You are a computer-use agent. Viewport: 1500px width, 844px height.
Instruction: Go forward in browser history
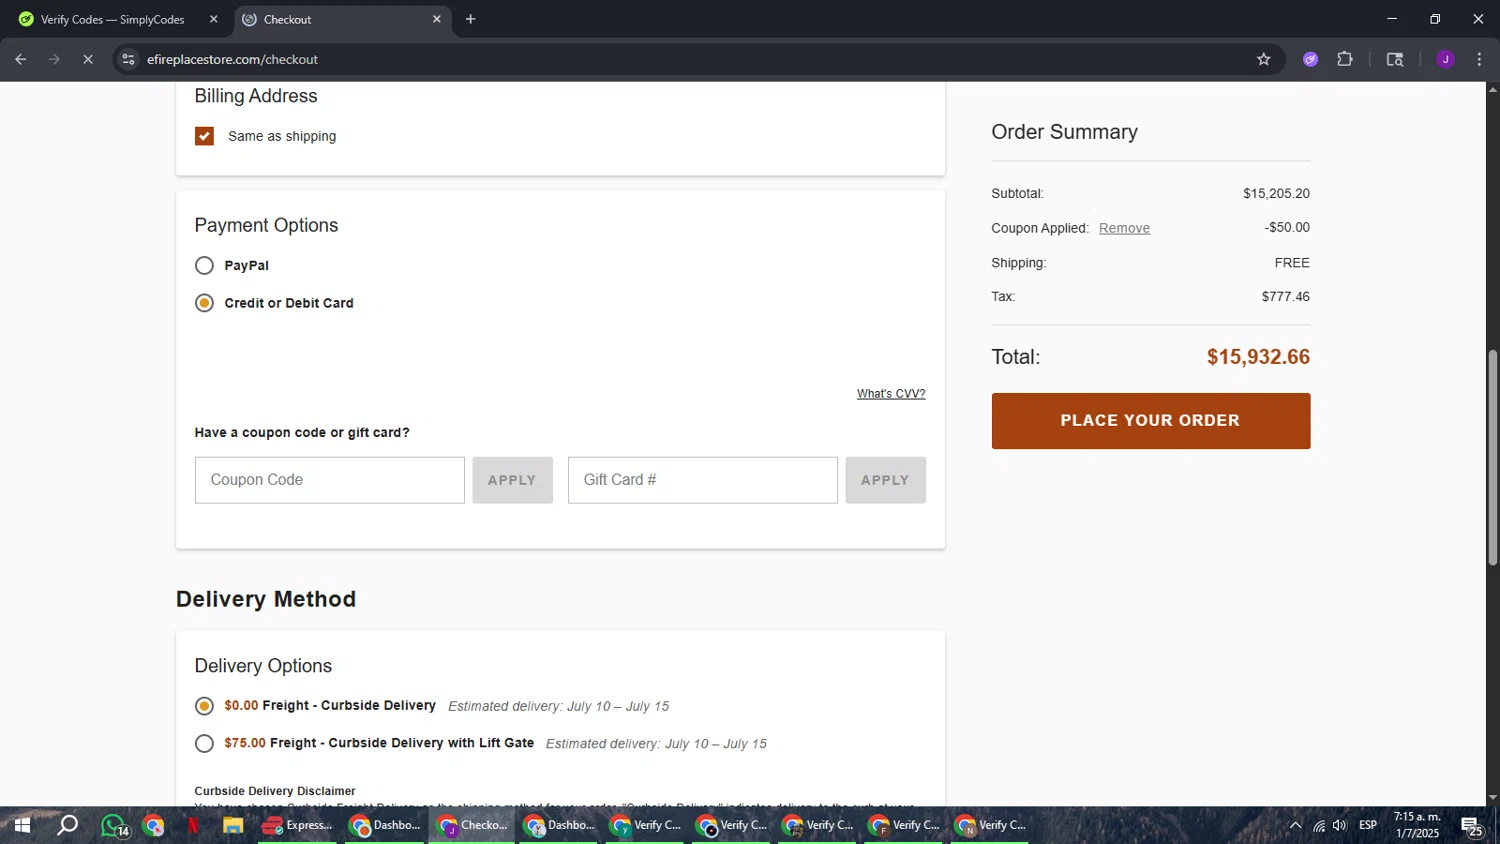point(54,59)
